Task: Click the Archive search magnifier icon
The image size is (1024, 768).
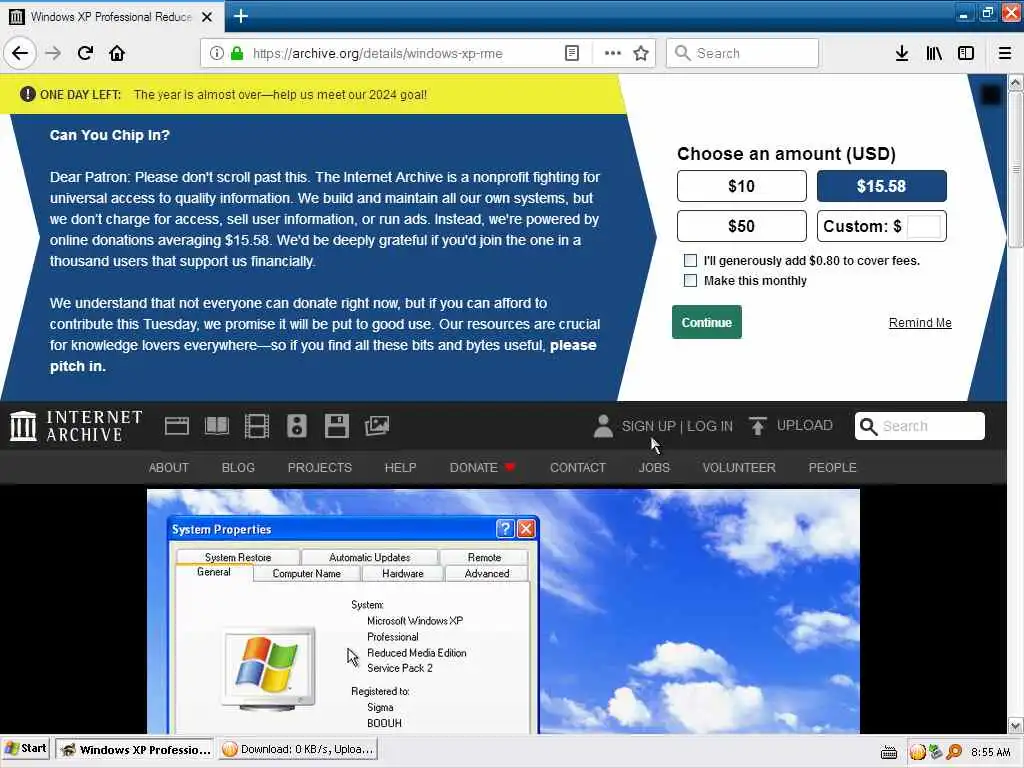Action: point(868,426)
